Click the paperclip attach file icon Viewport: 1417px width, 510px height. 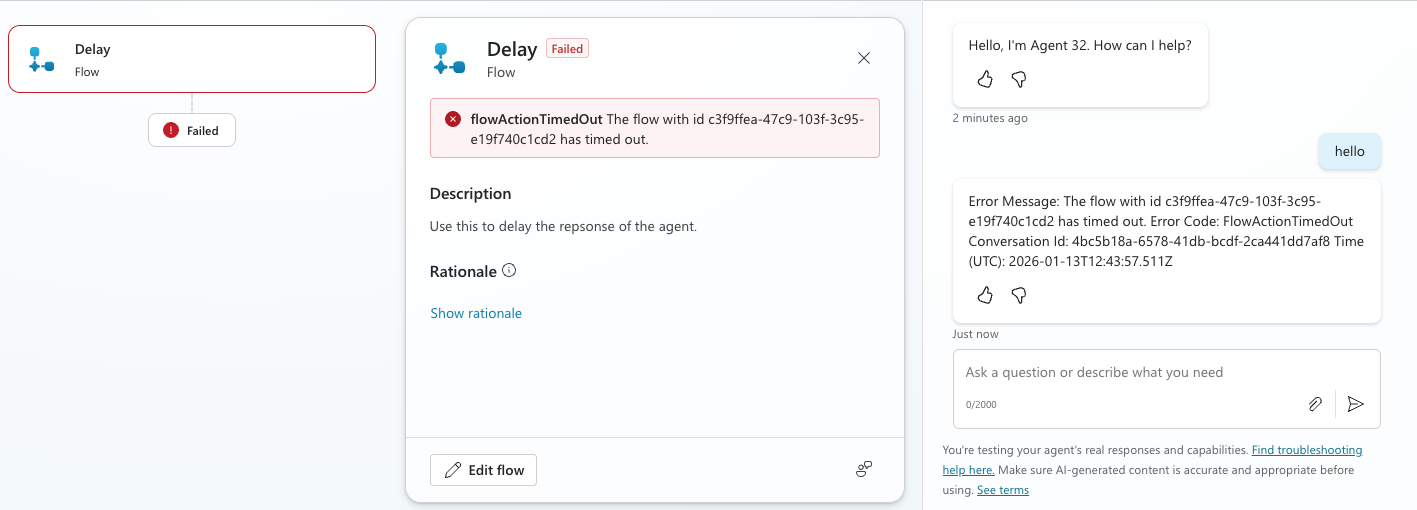tap(1315, 404)
